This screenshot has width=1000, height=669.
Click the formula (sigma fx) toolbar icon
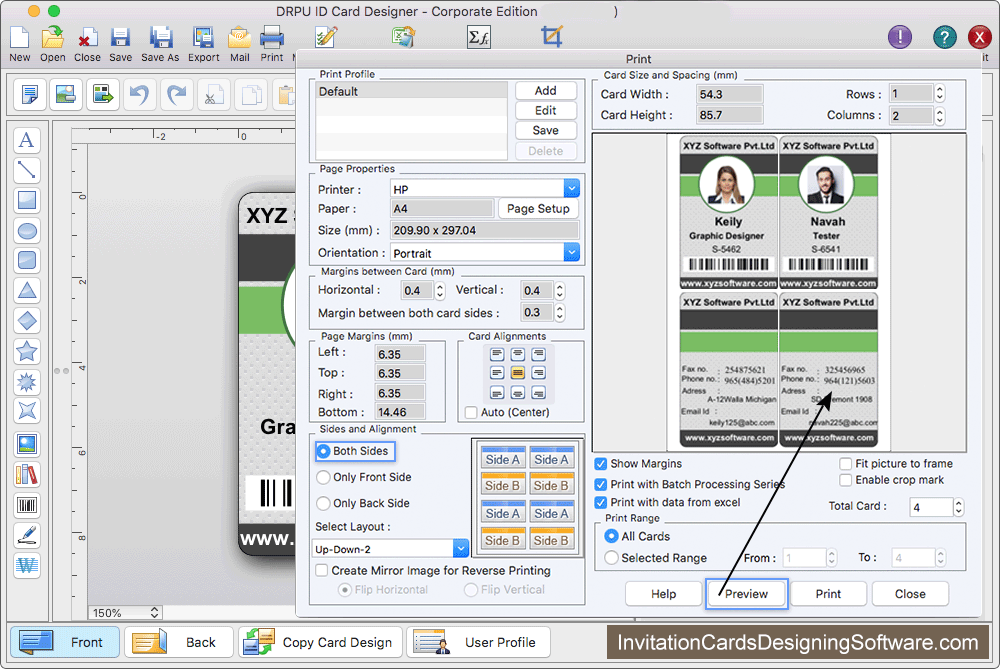[478, 37]
